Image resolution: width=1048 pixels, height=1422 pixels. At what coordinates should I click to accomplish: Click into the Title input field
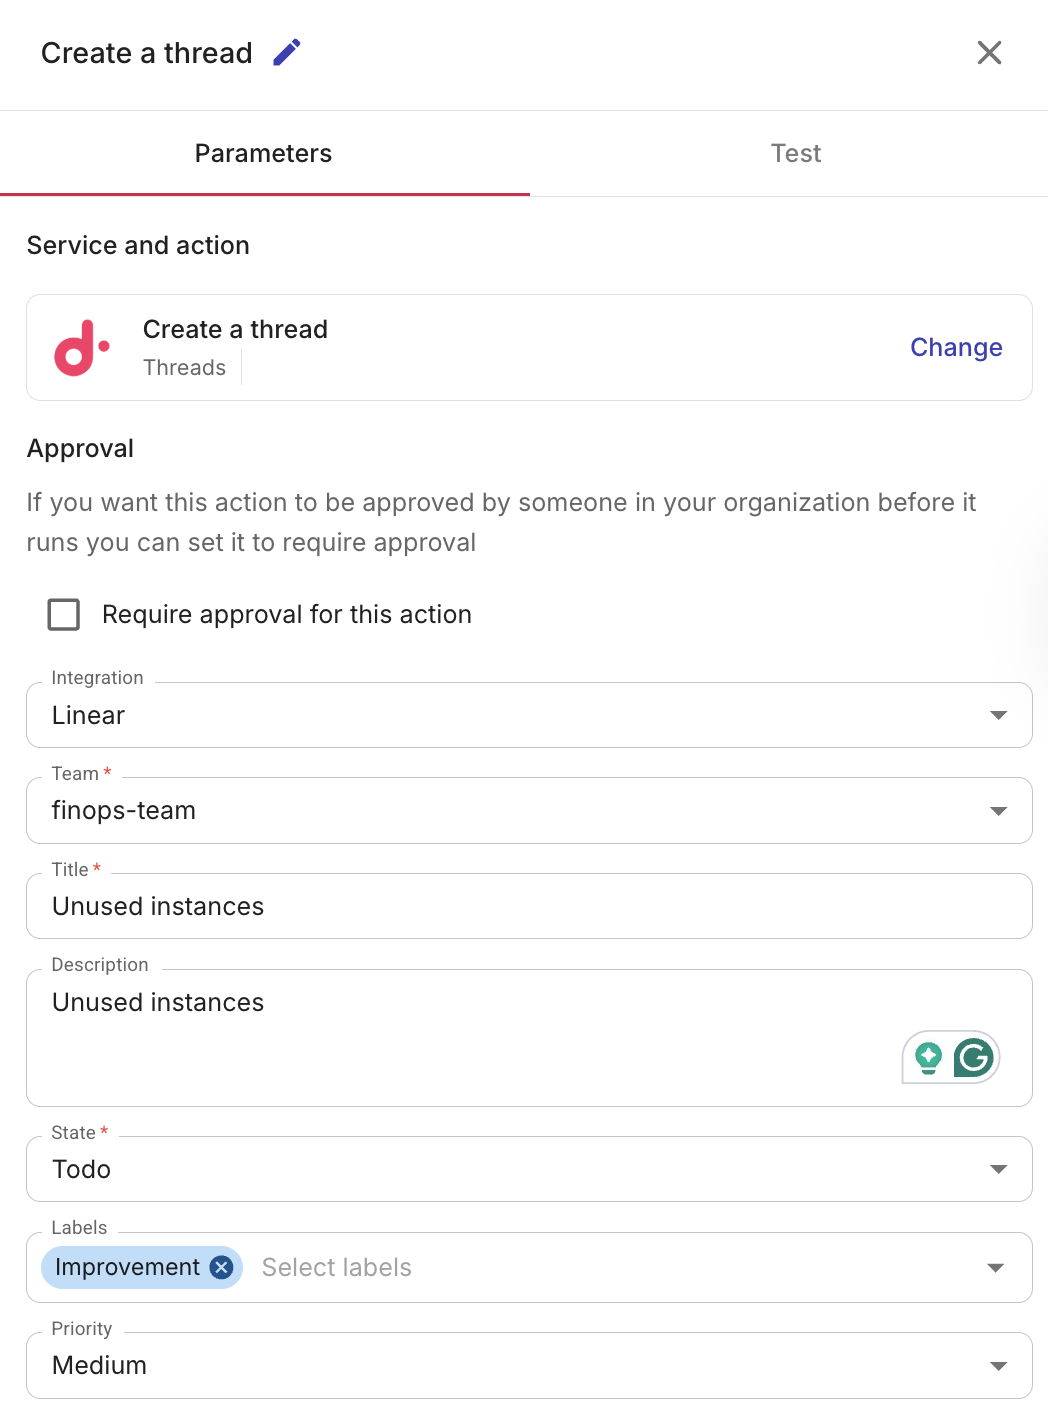528,906
